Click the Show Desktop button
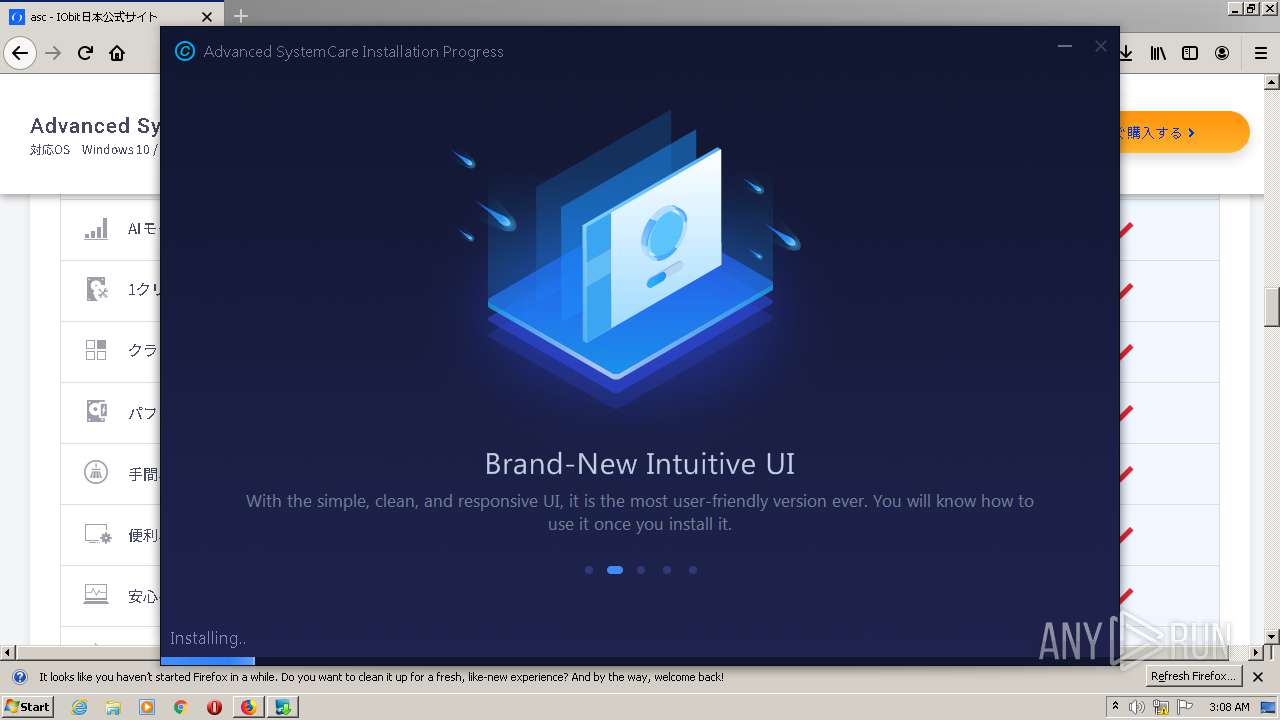This screenshot has height=720, width=1280. pos(1269,707)
